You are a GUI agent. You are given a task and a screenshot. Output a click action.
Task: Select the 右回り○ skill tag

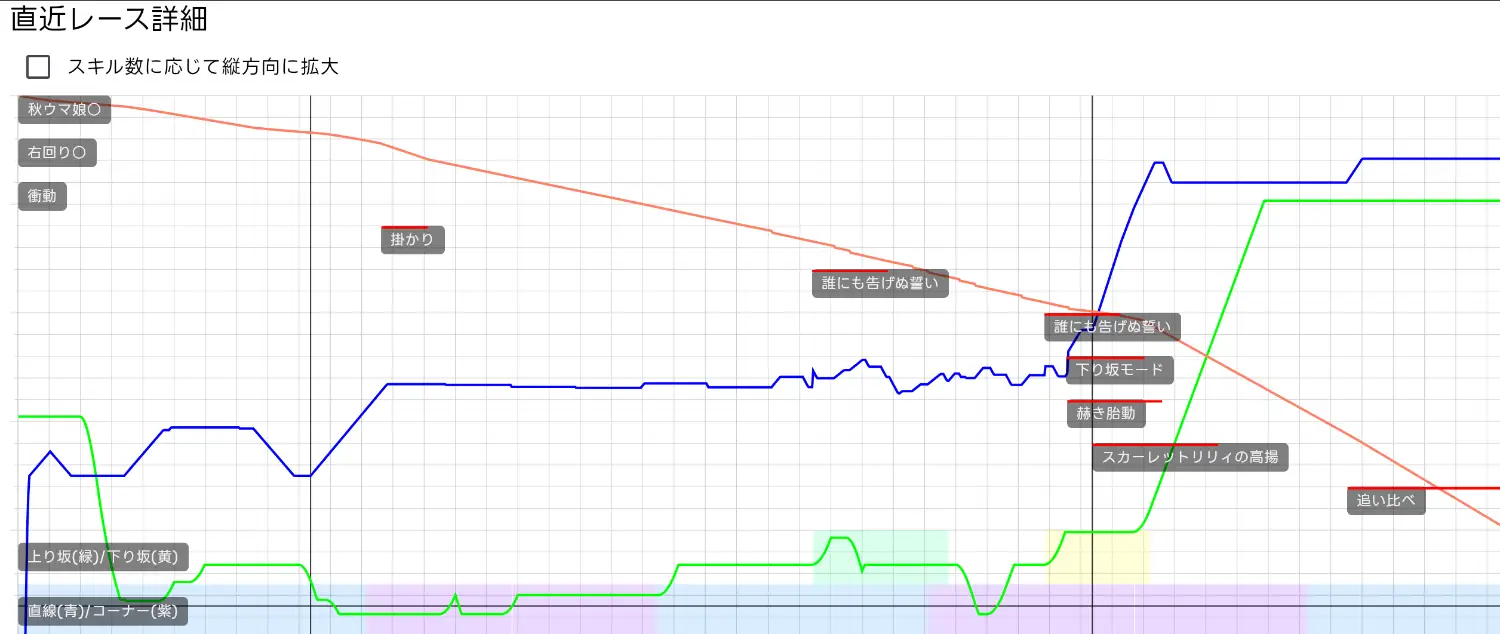click(x=57, y=153)
